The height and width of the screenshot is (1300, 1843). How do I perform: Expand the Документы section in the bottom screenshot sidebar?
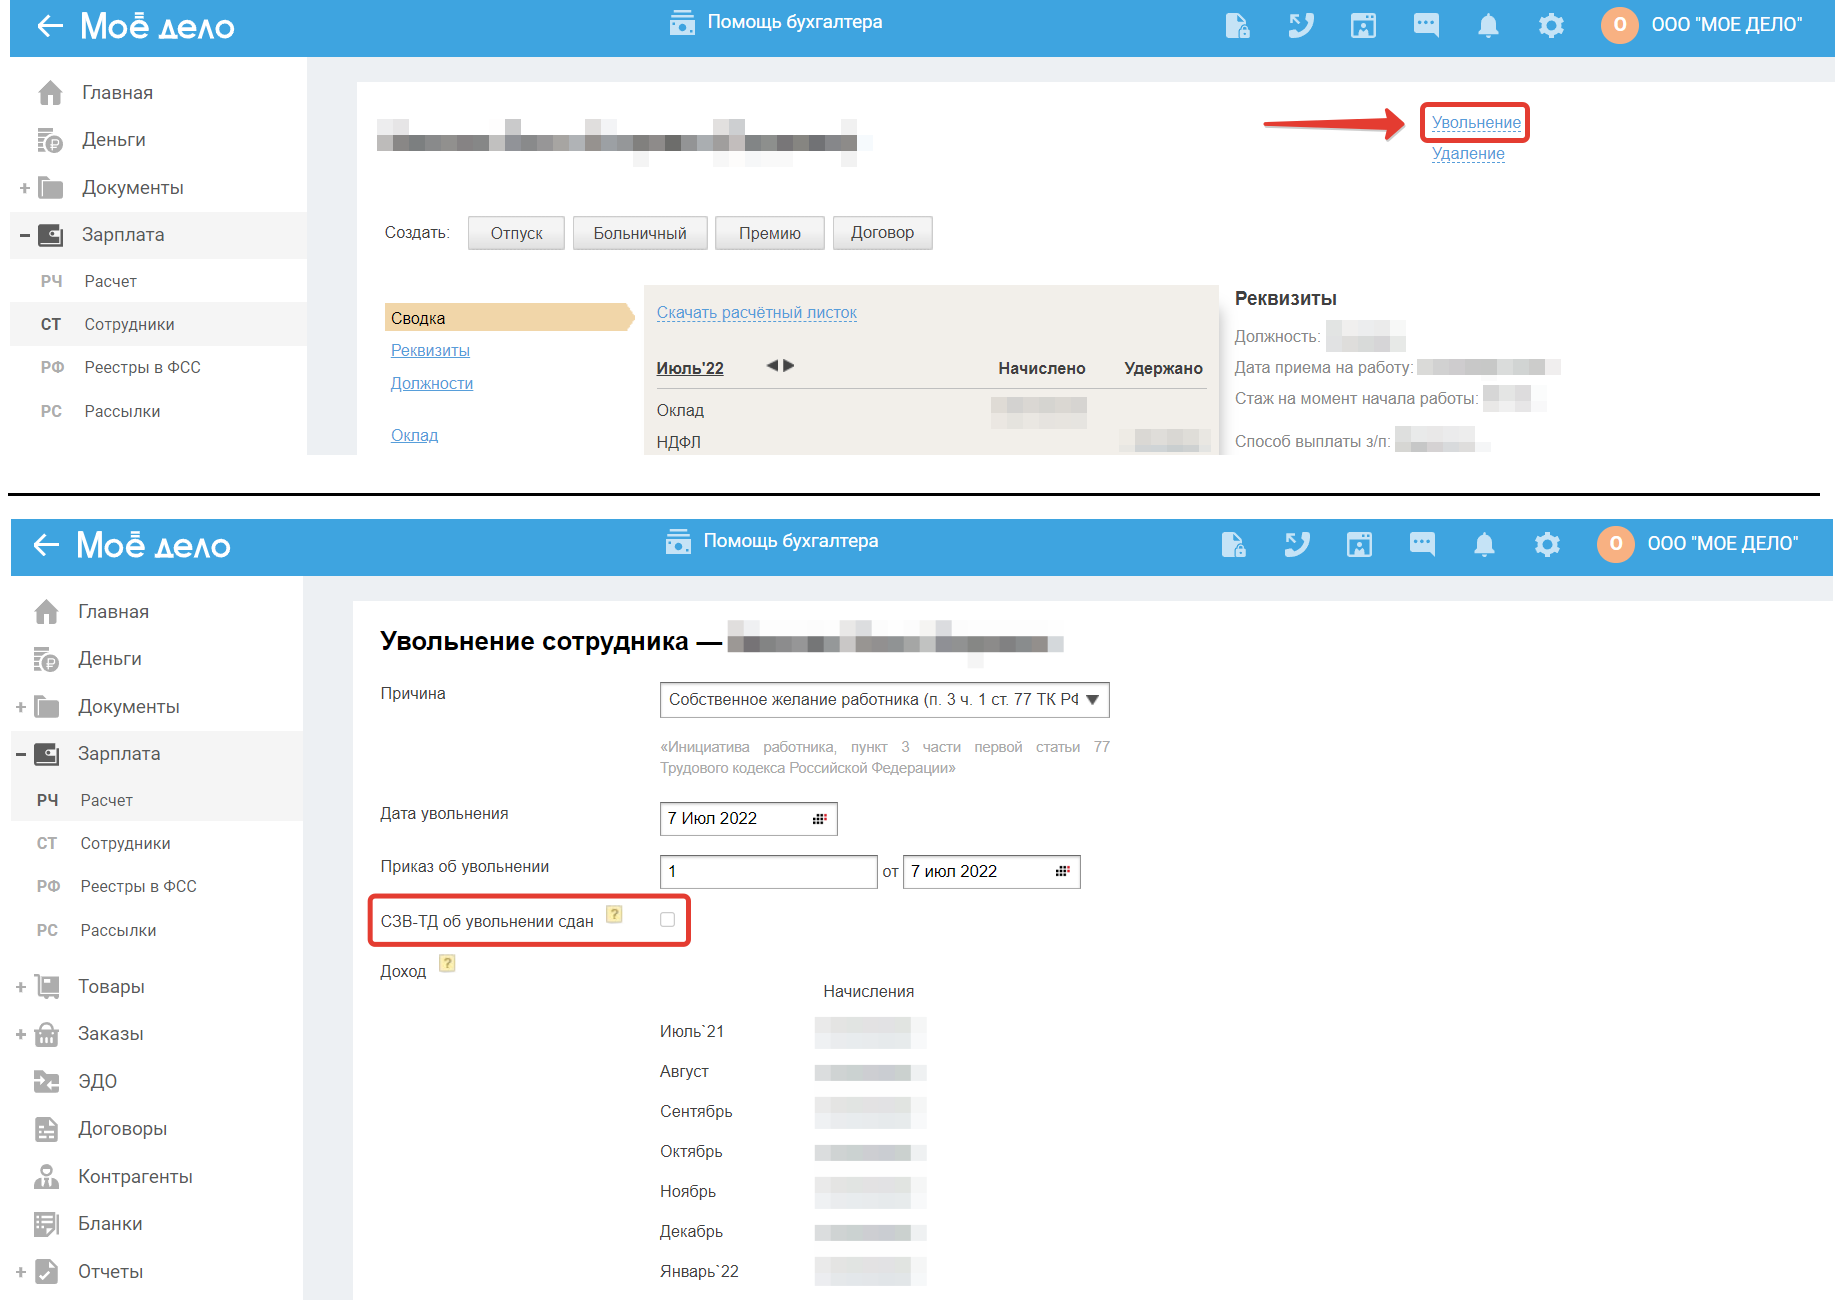coord(21,707)
